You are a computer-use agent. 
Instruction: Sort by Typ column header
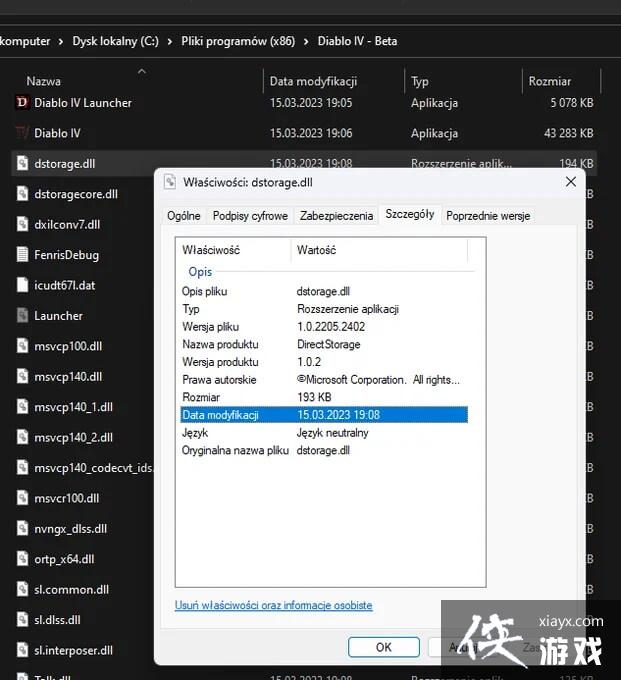tap(420, 81)
